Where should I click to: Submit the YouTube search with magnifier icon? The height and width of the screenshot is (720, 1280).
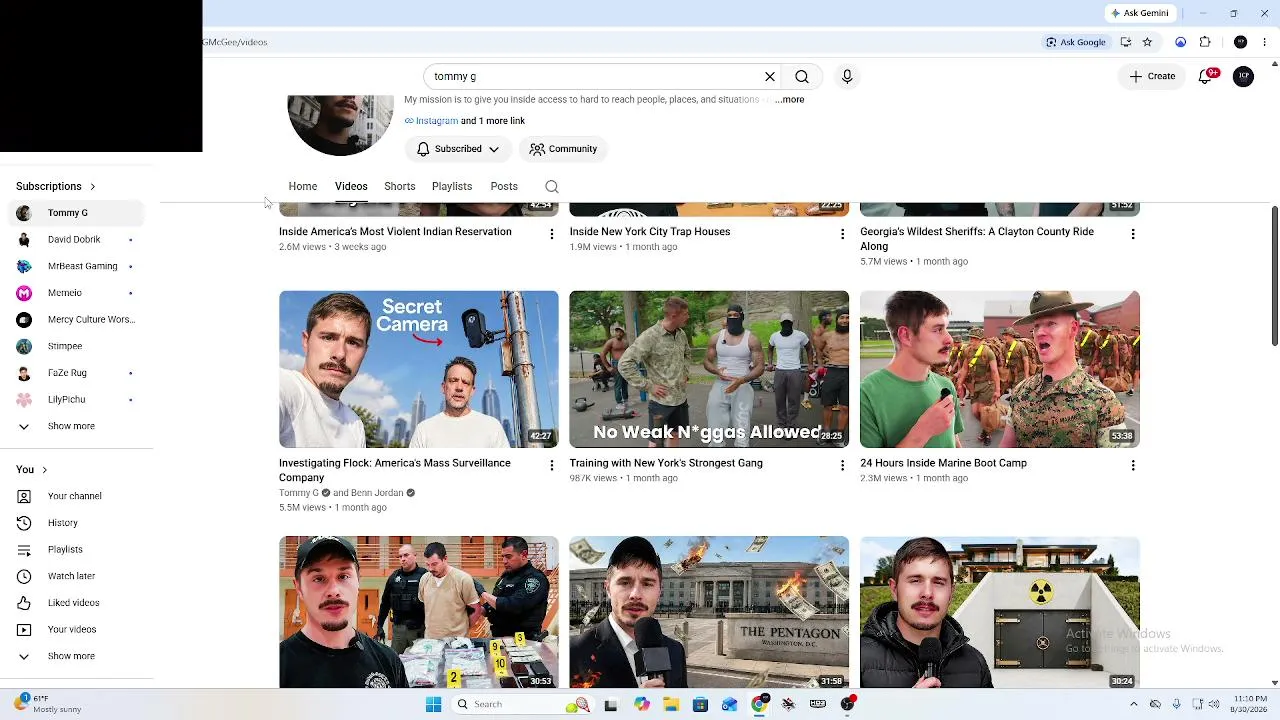[802, 76]
